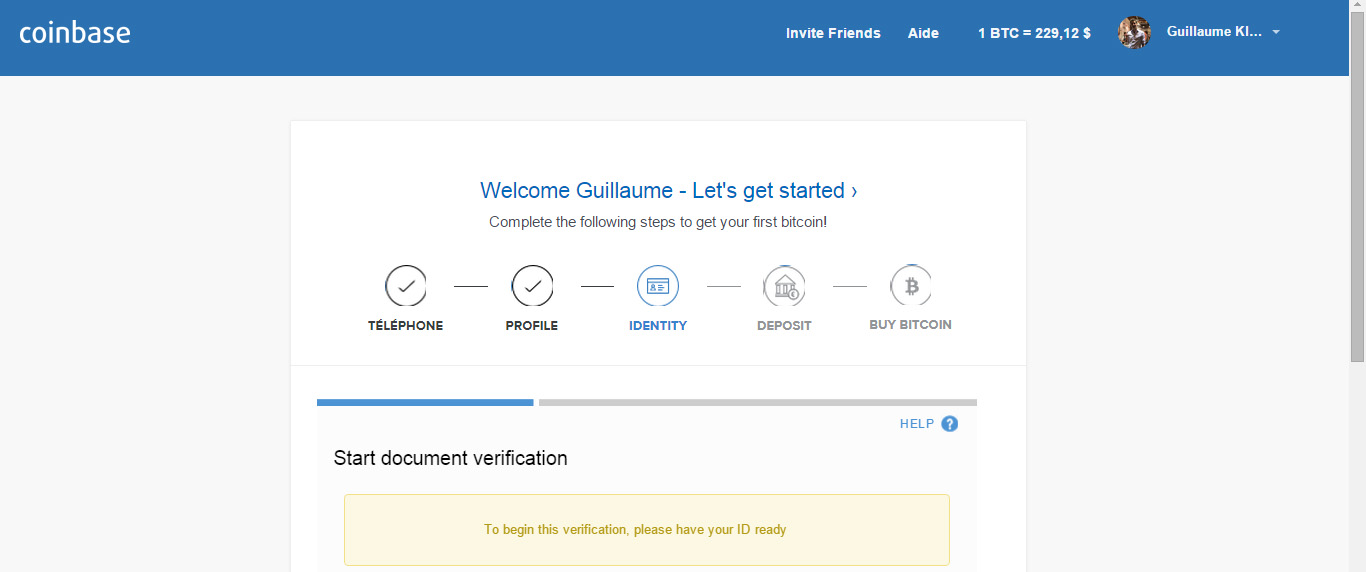Open the Invite Friends page
Image resolution: width=1366 pixels, height=572 pixels.
[x=833, y=33]
